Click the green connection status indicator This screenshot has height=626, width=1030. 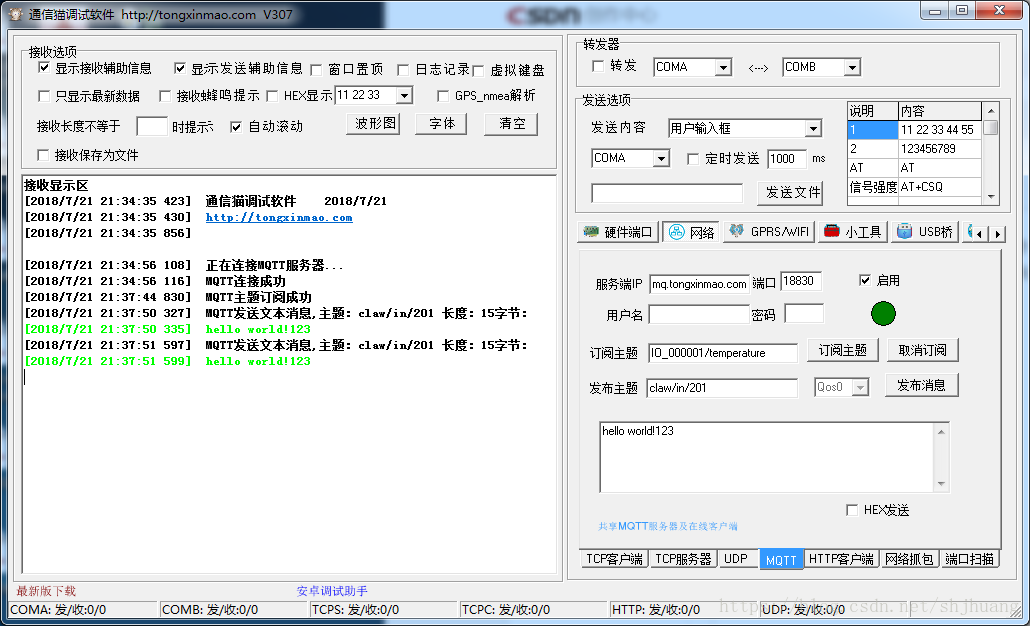[x=883, y=313]
